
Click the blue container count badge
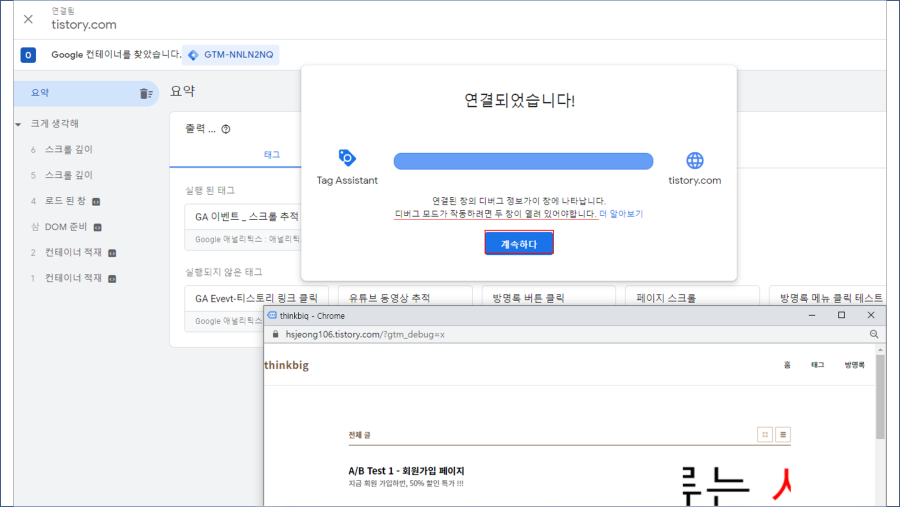tap(28, 55)
